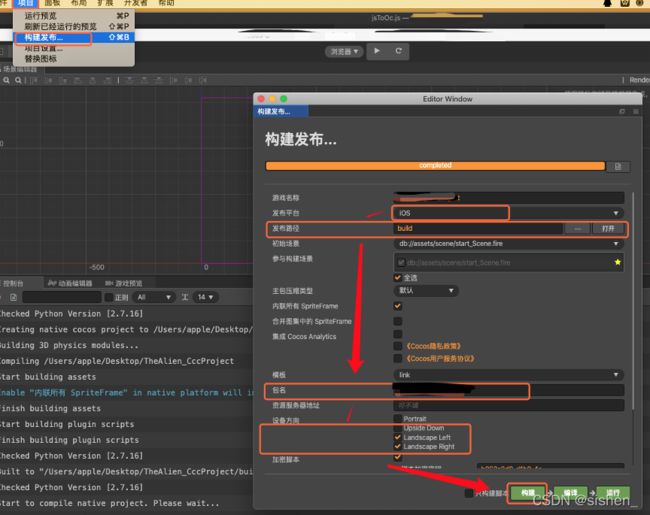Click the refresh preview icon
The image size is (650, 515).
coord(398,51)
